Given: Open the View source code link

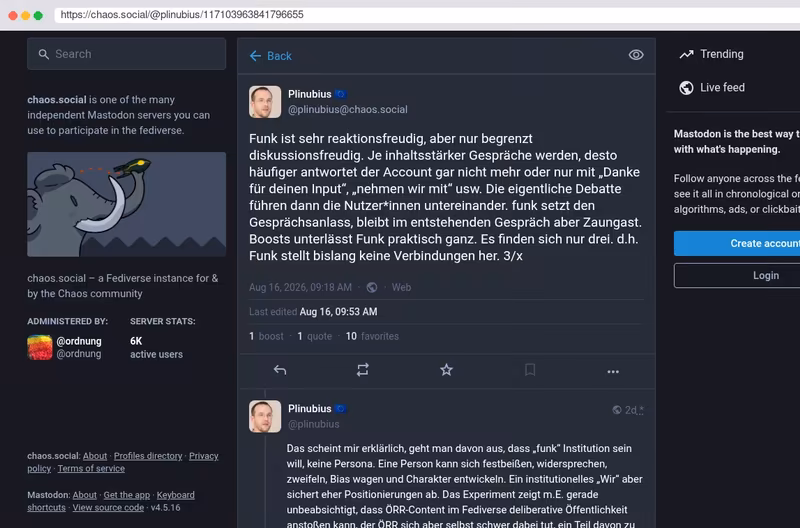Looking at the screenshot, I should pos(108,508).
